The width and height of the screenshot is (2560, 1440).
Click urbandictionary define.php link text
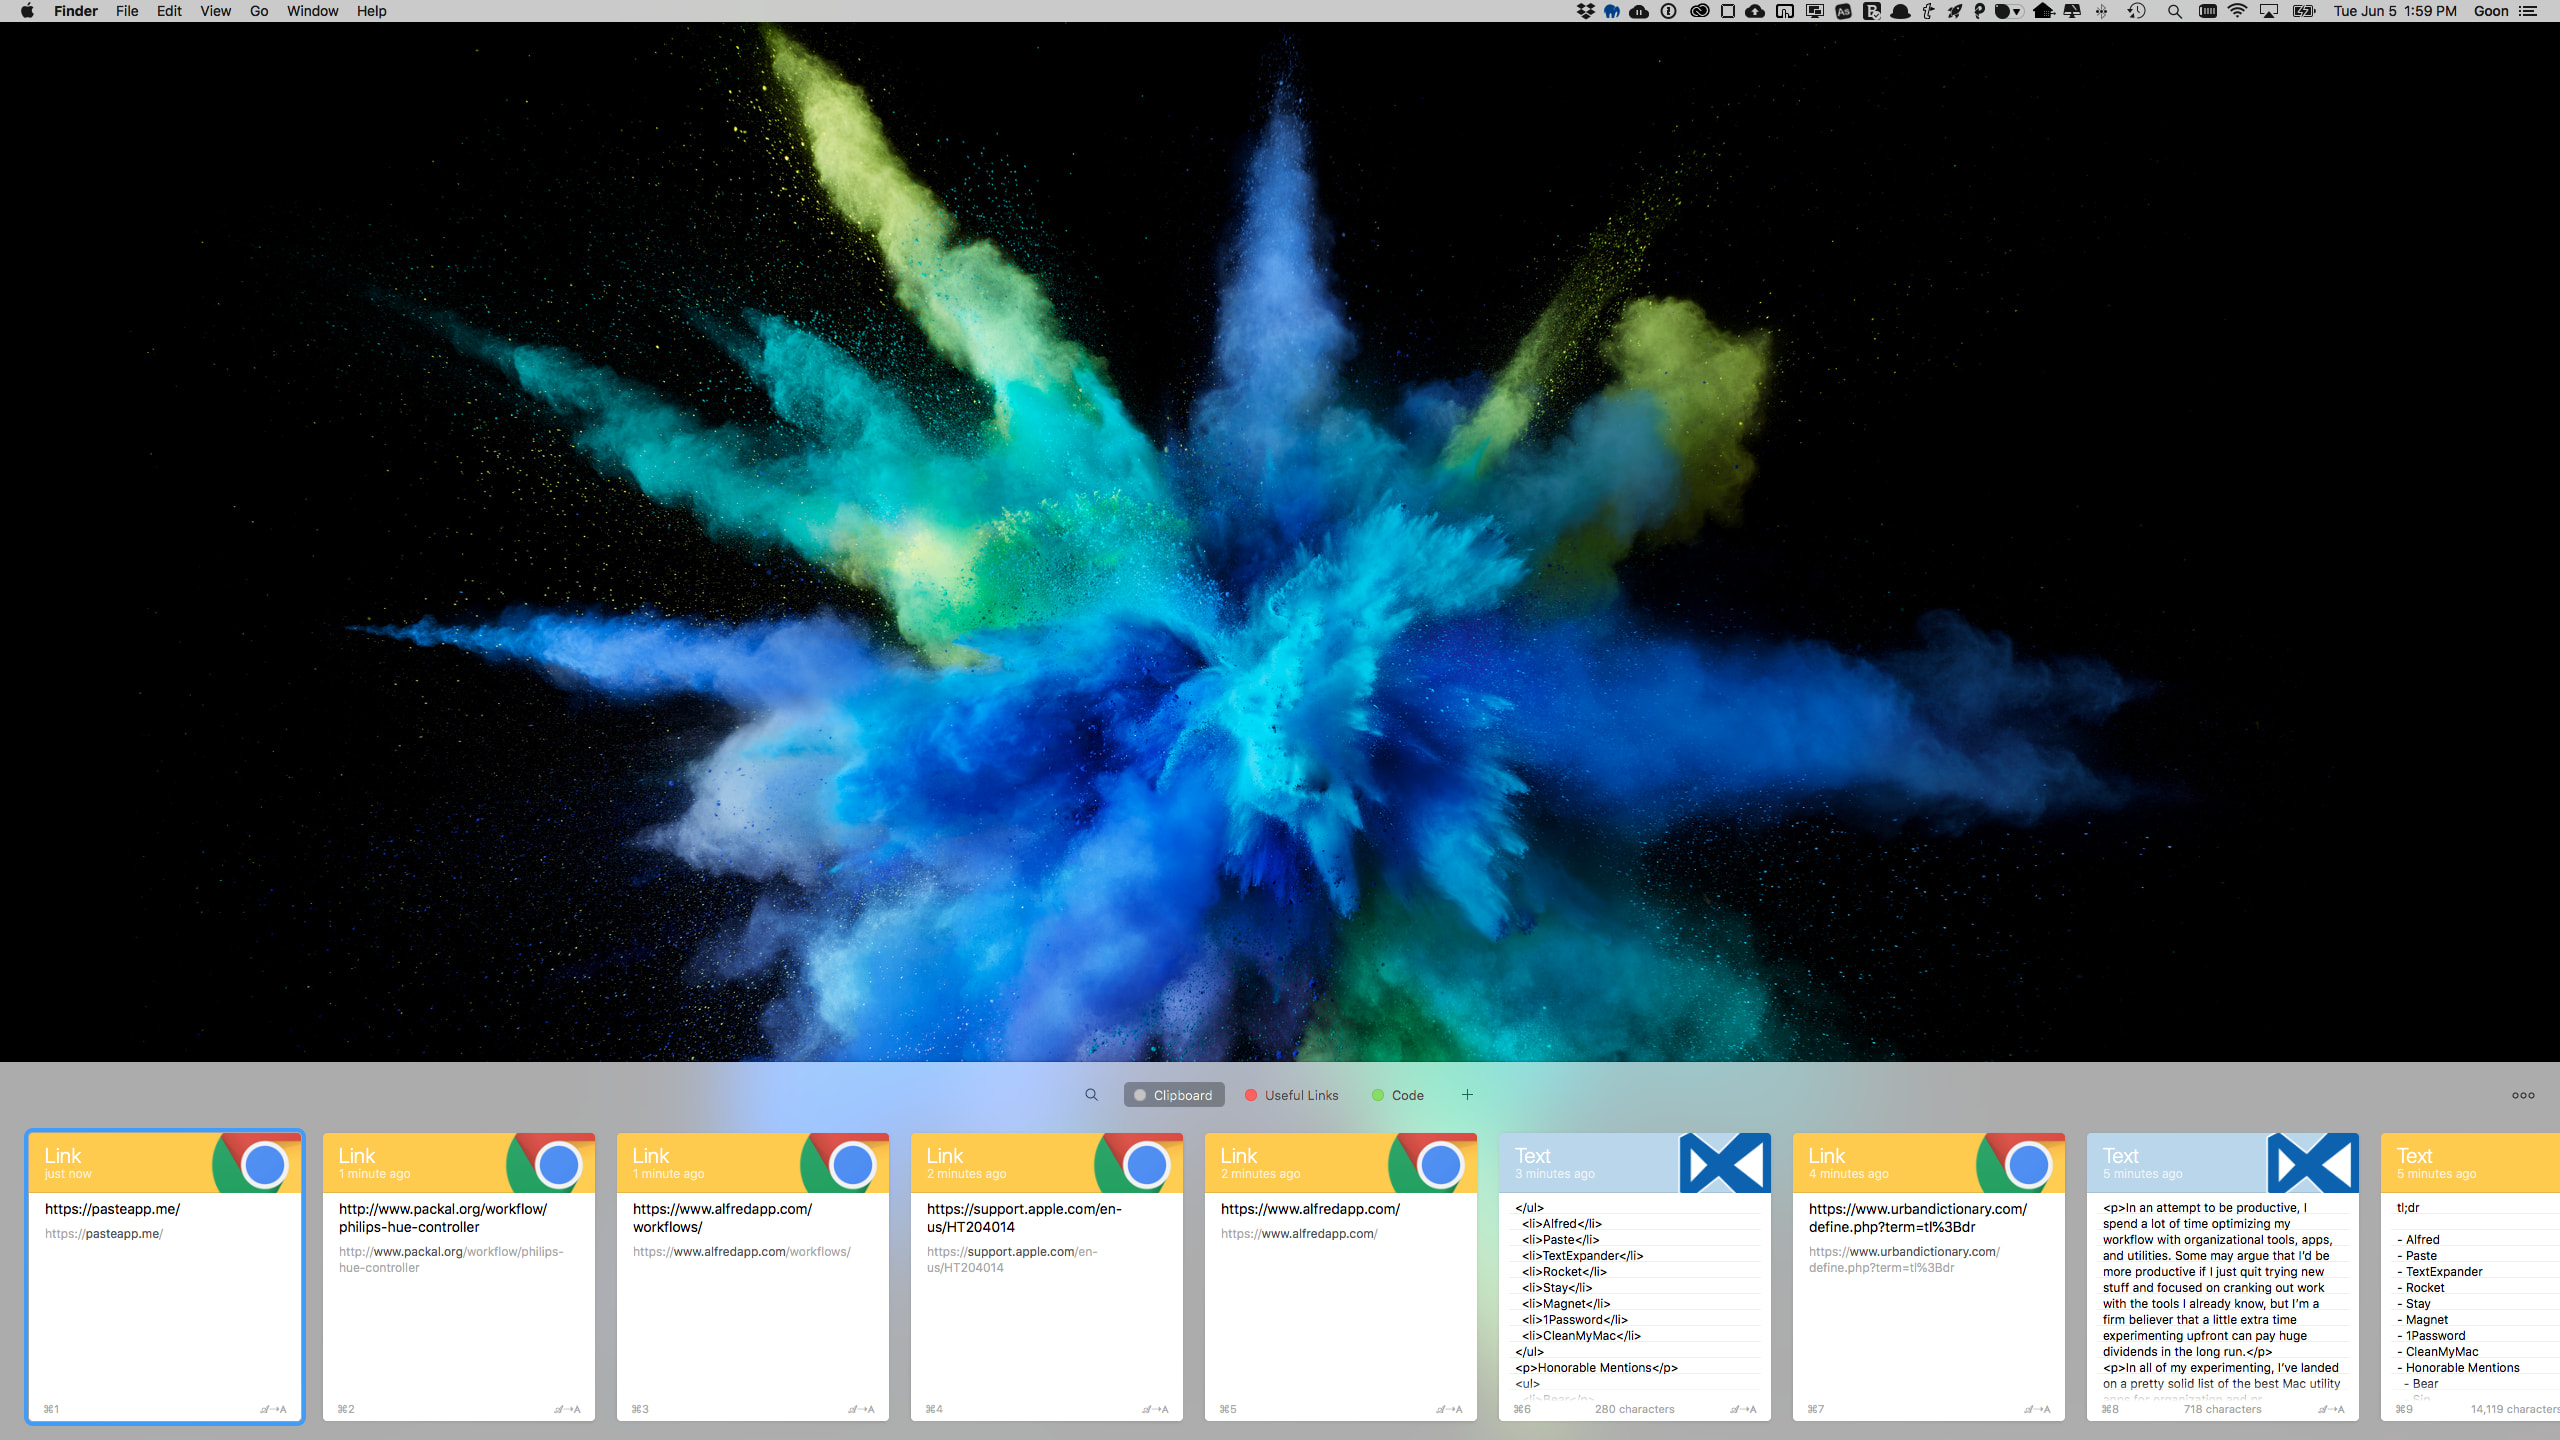(1917, 1218)
